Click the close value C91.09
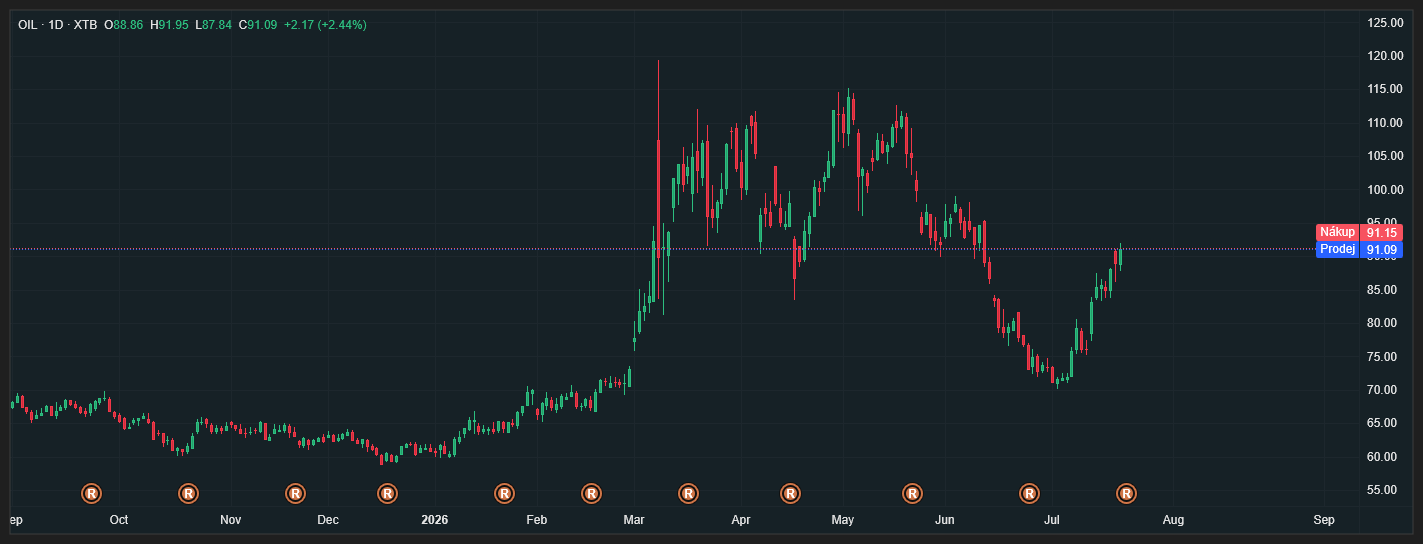 (x=258, y=24)
